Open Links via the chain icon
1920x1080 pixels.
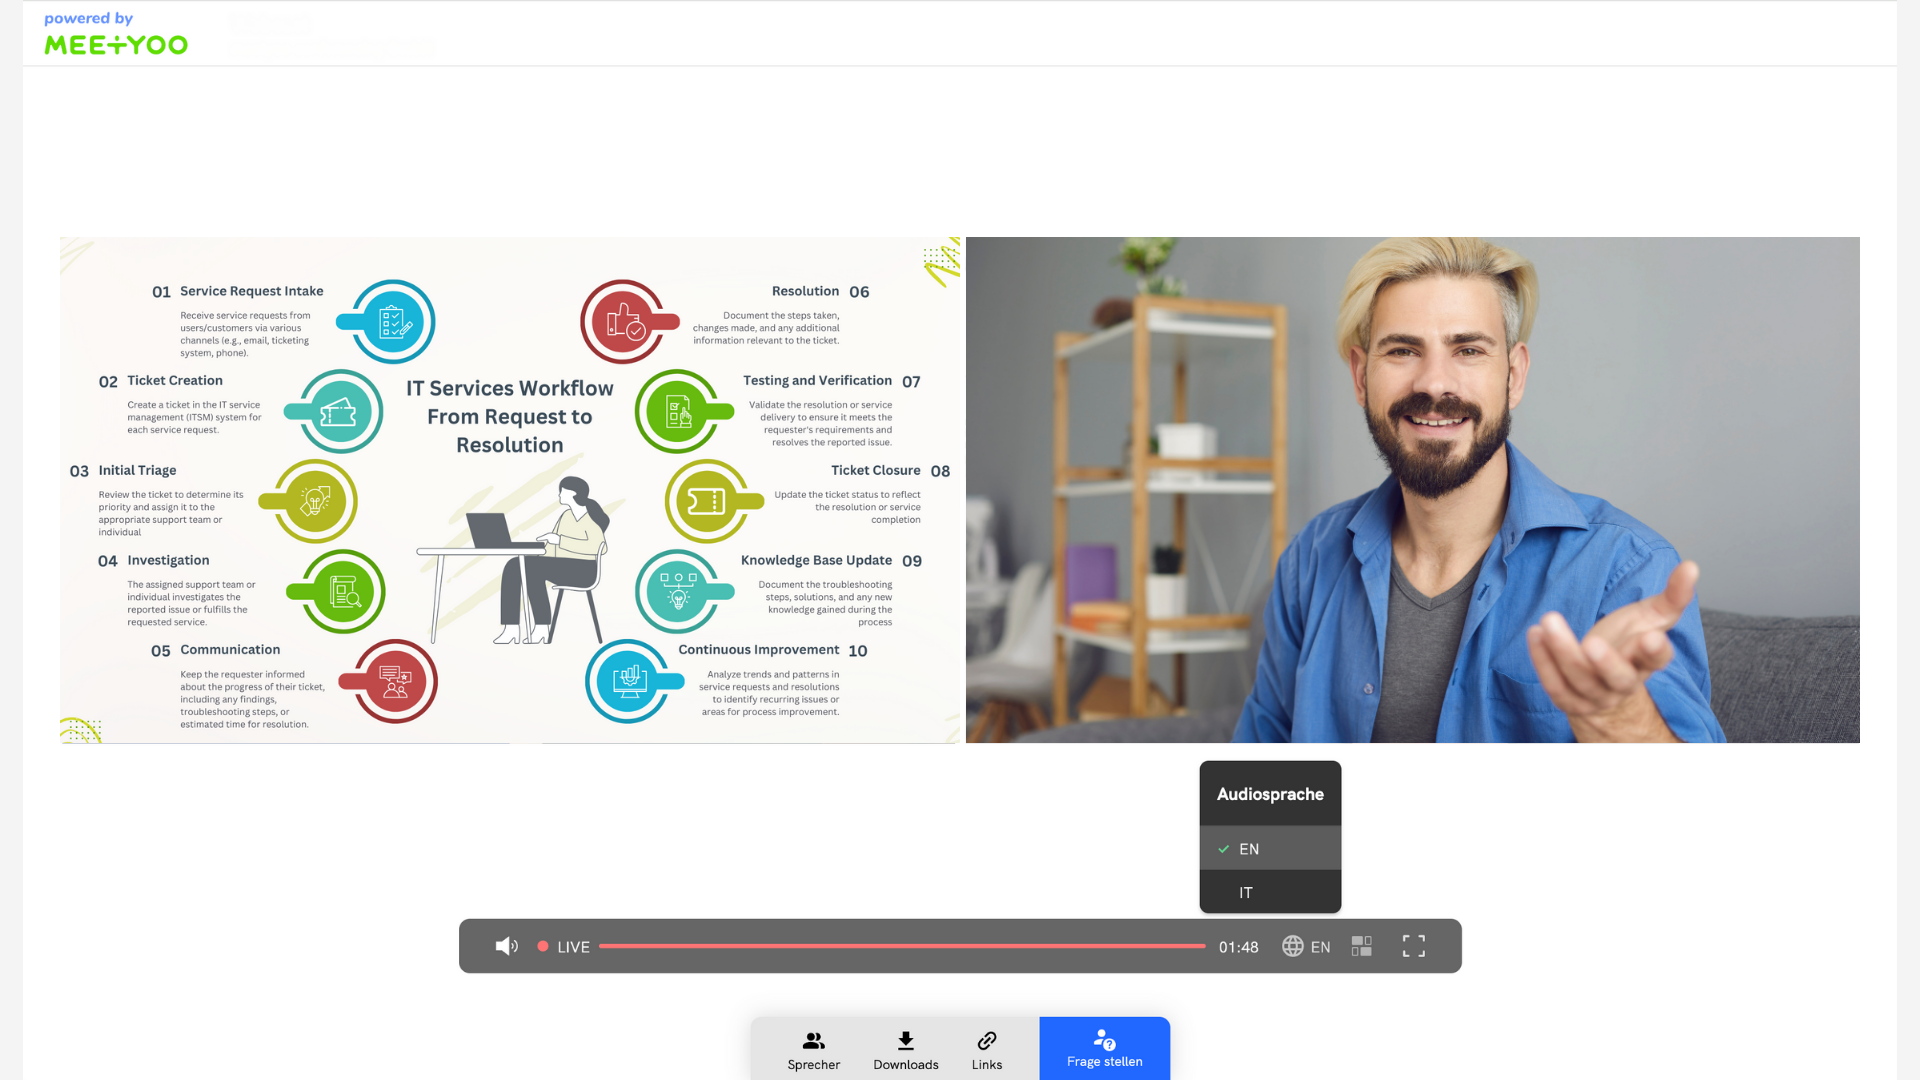tap(987, 1040)
